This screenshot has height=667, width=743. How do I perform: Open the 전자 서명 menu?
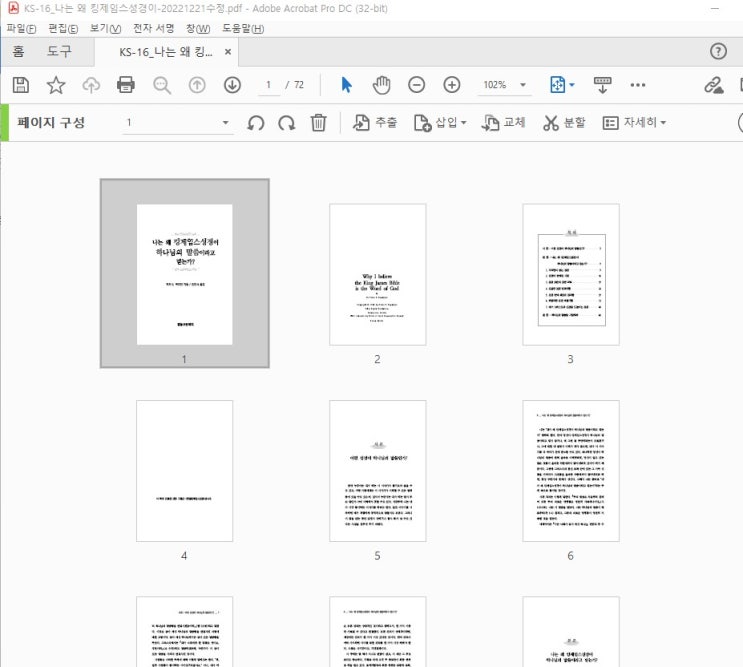click(x=154, y=28)
